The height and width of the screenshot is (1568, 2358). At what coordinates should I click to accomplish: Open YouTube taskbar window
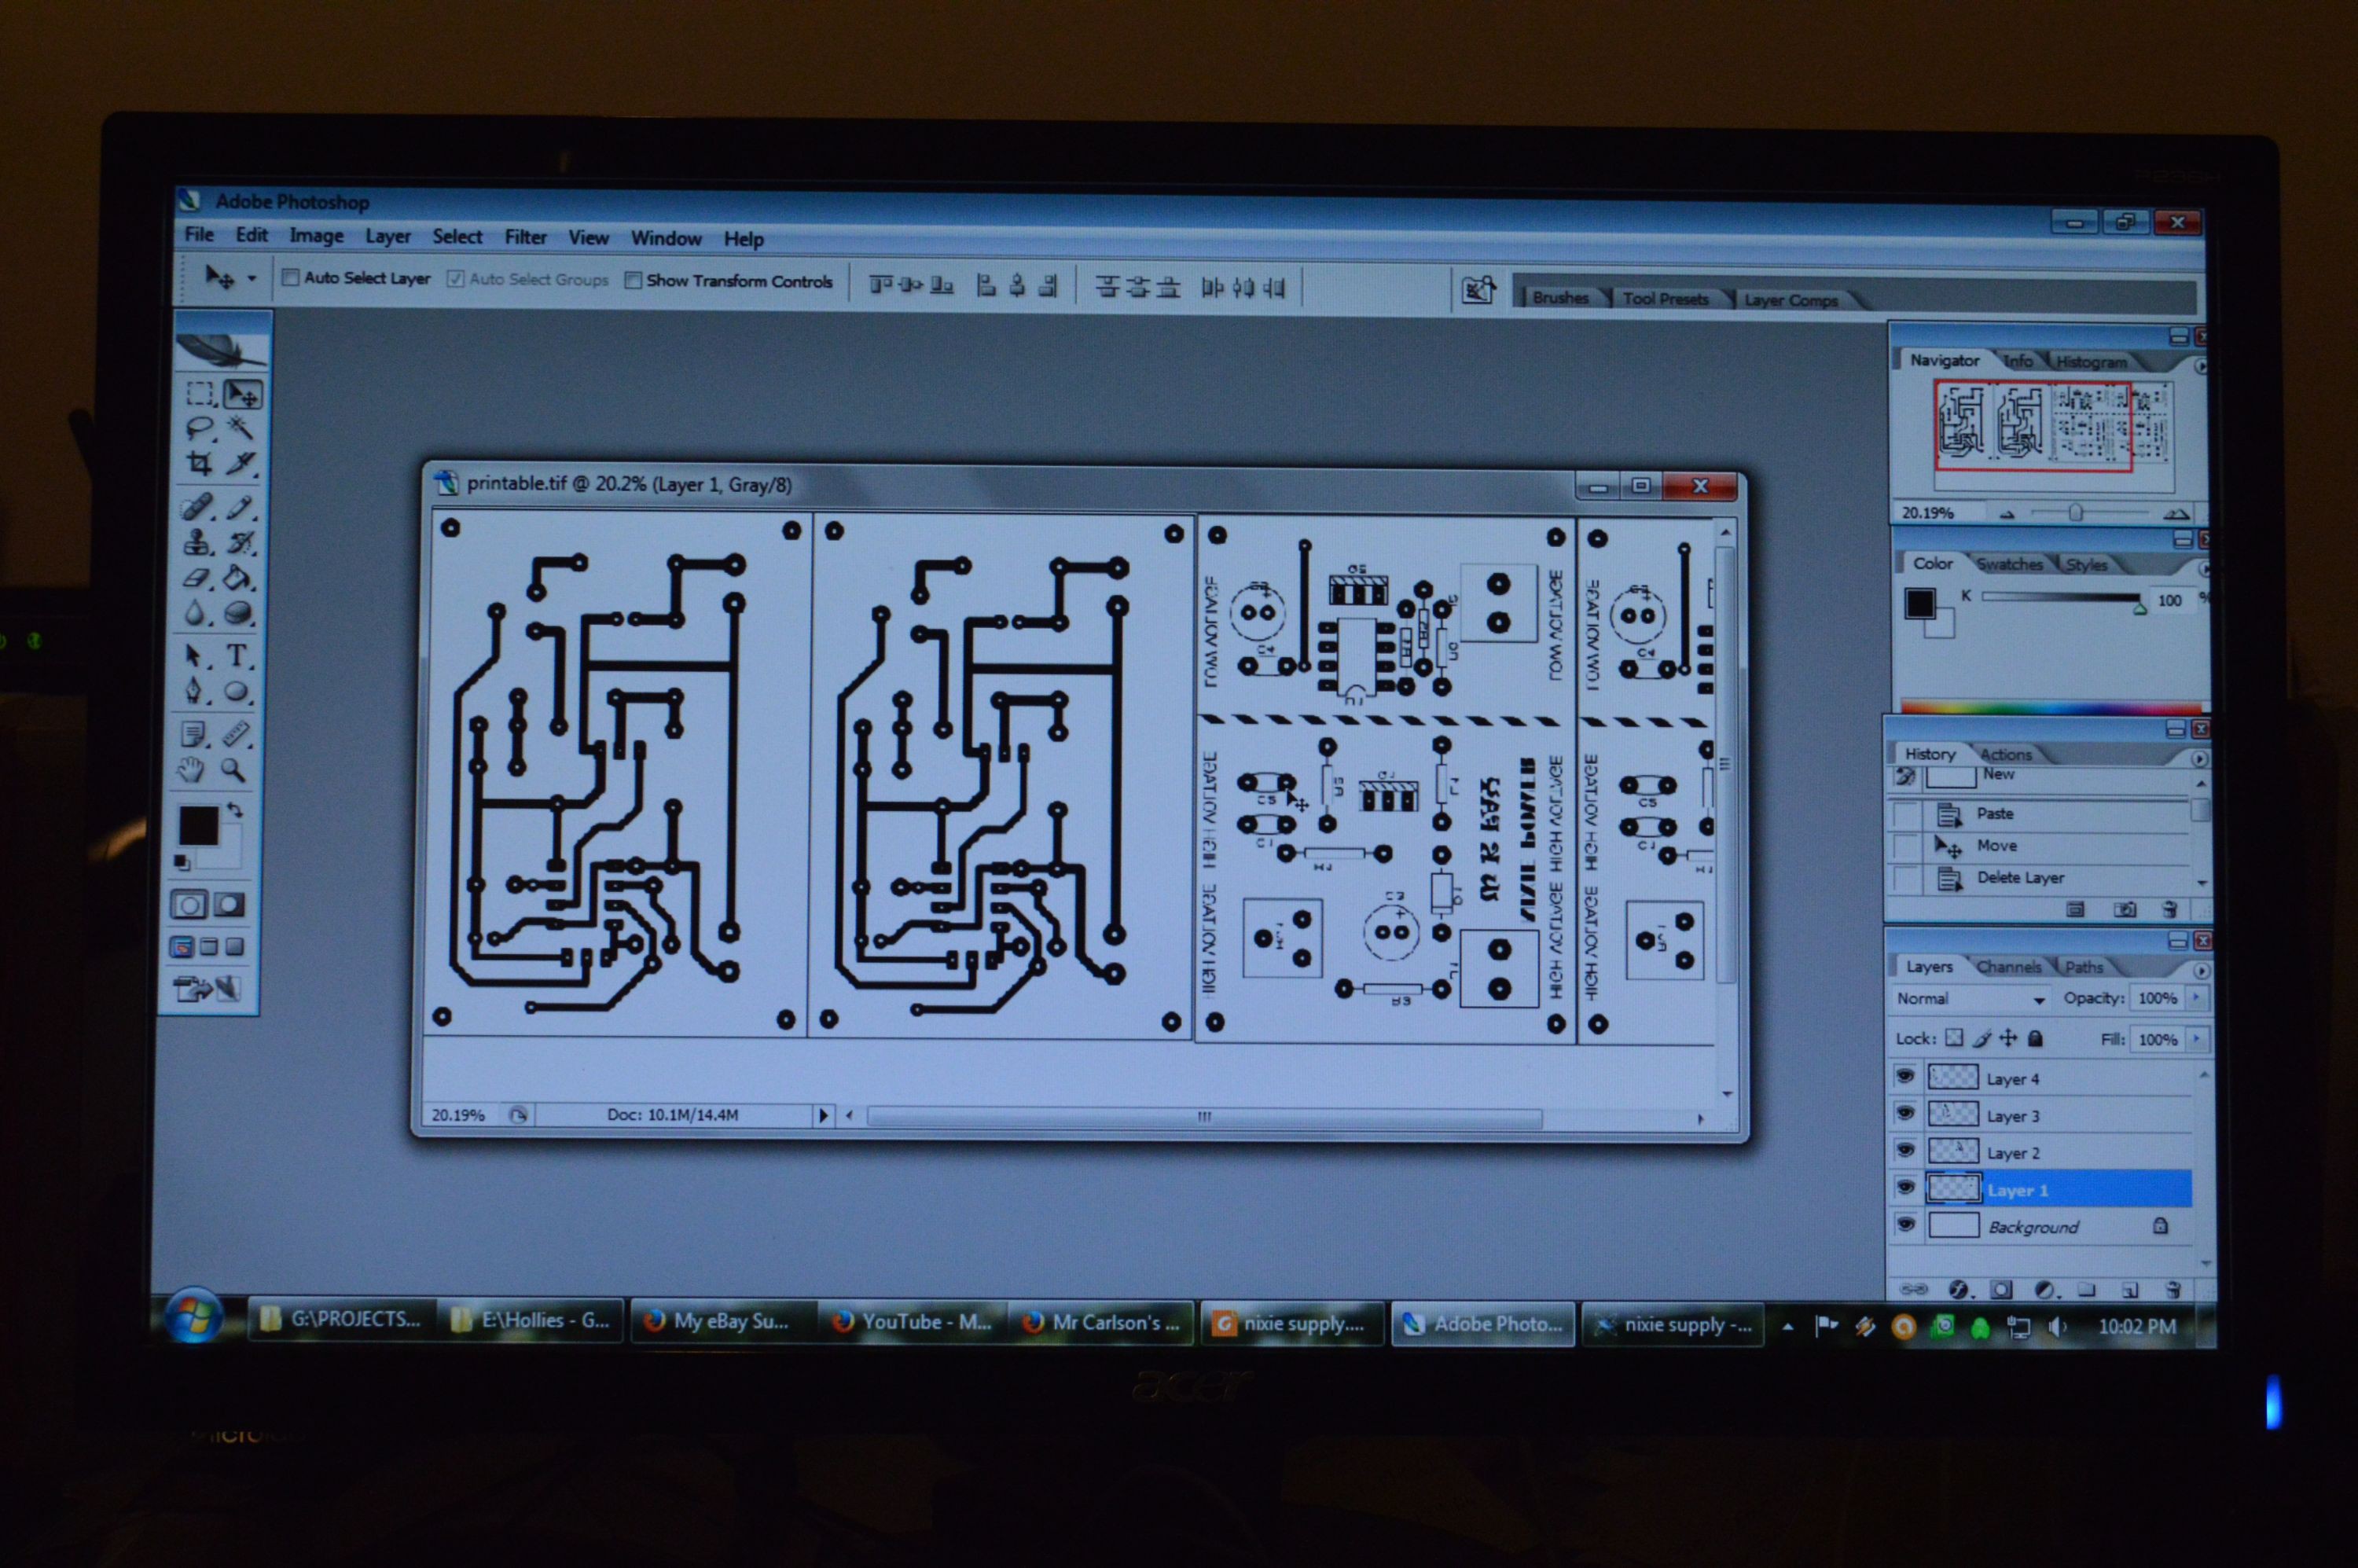[x=912, y=1322]
